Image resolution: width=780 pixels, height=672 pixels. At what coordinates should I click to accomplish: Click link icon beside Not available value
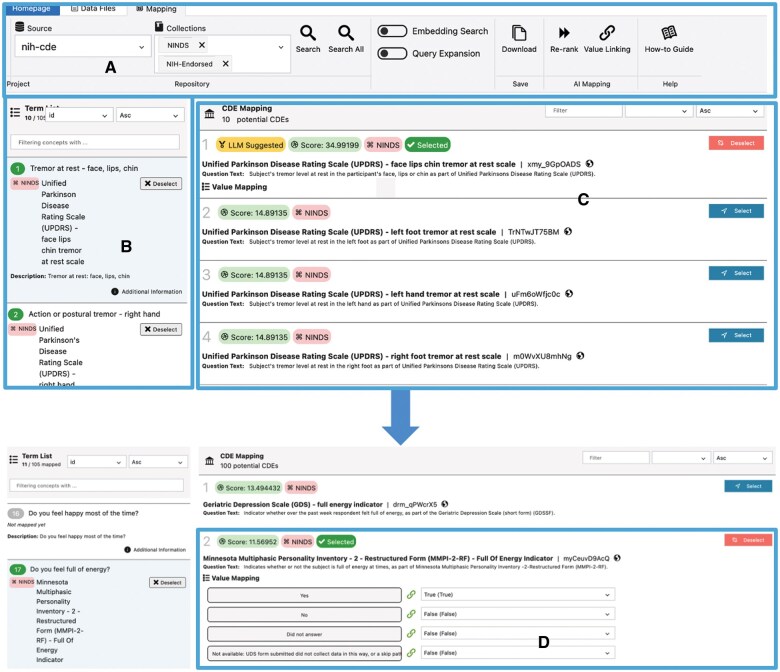[411, 653]
